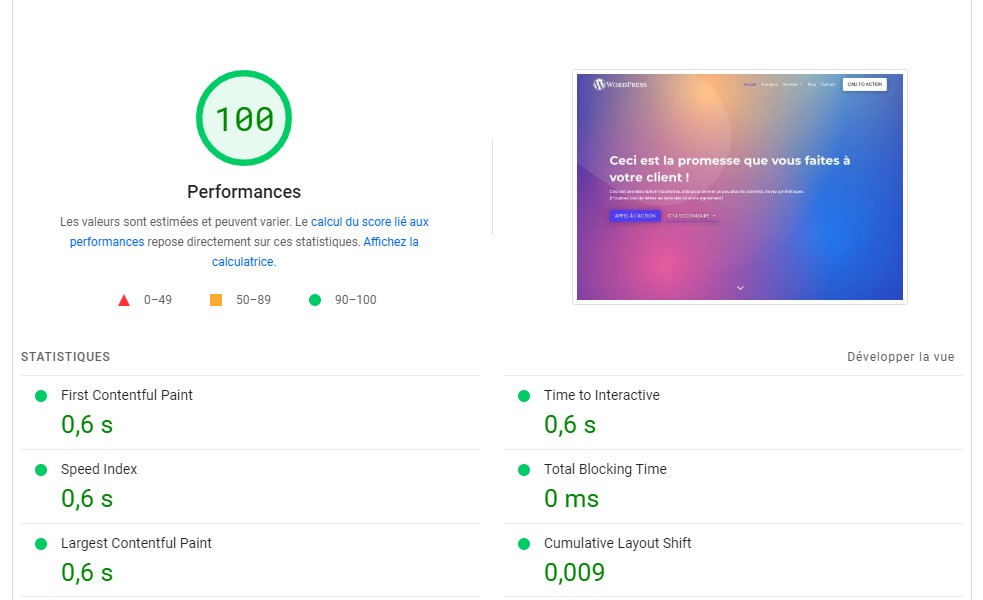This screenshot has height=600, width=983.
Task: Click the website preview thumbnail
Action: coord(739,186)
